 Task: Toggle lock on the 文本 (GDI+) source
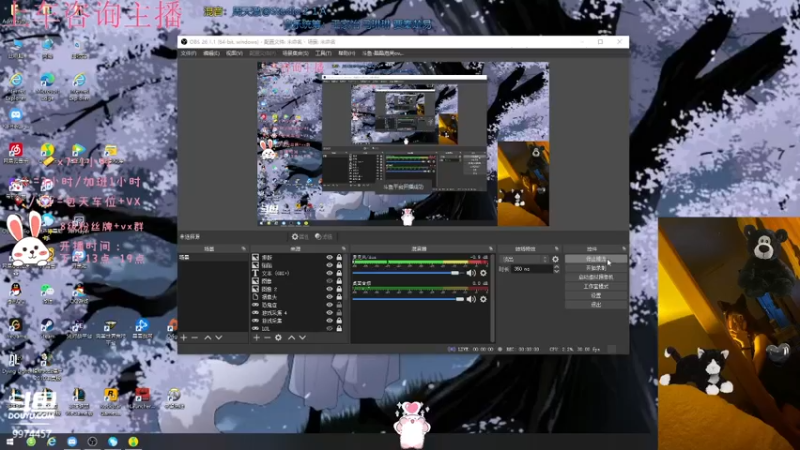tap(339, 273)
